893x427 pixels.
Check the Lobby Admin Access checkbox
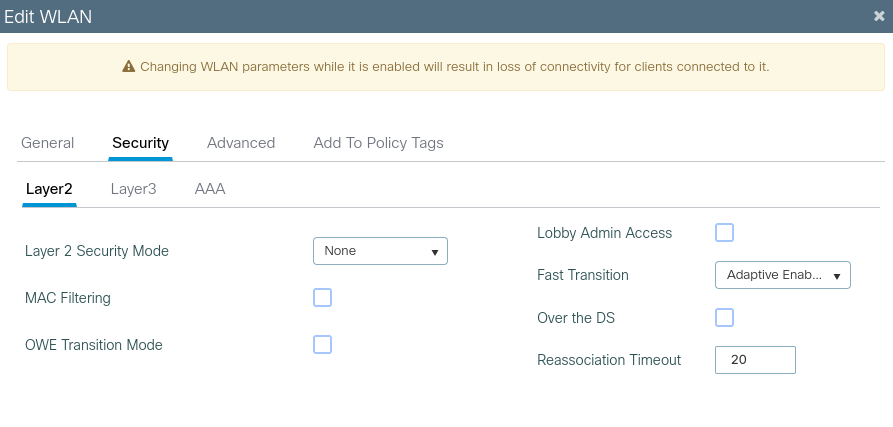point(725,233)
